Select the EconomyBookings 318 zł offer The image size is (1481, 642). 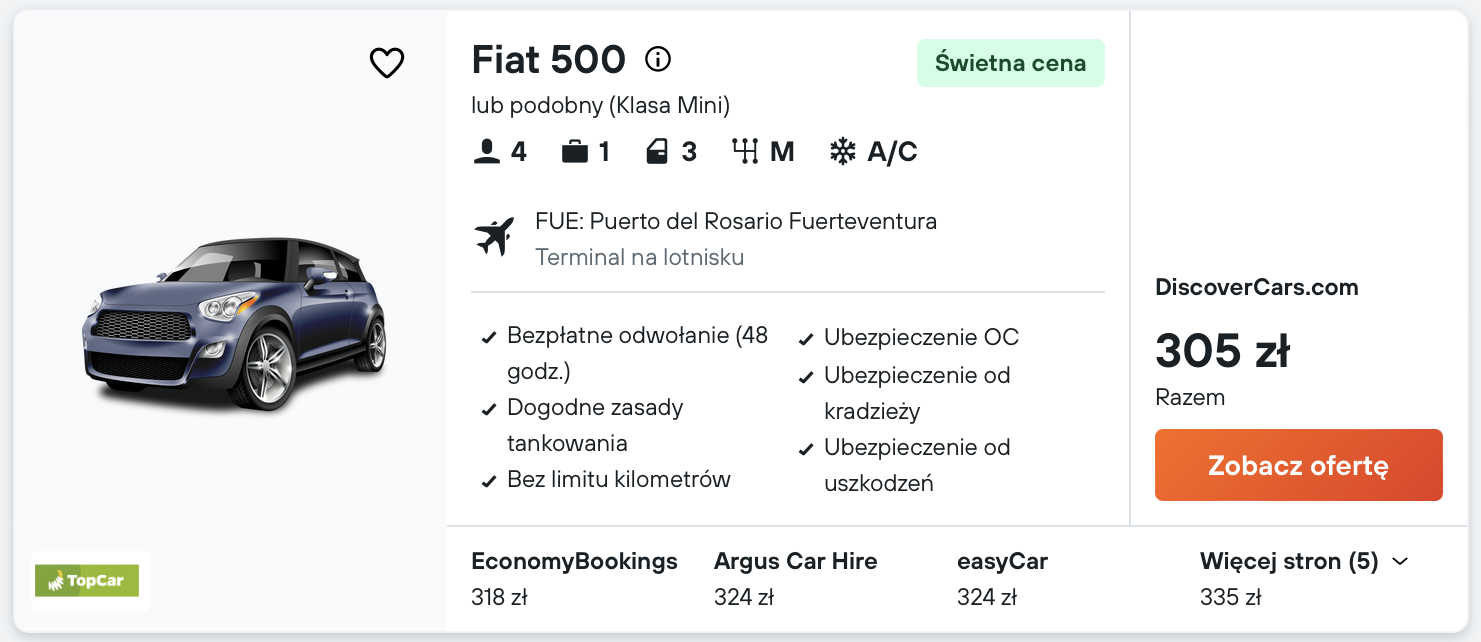[574, 579]
